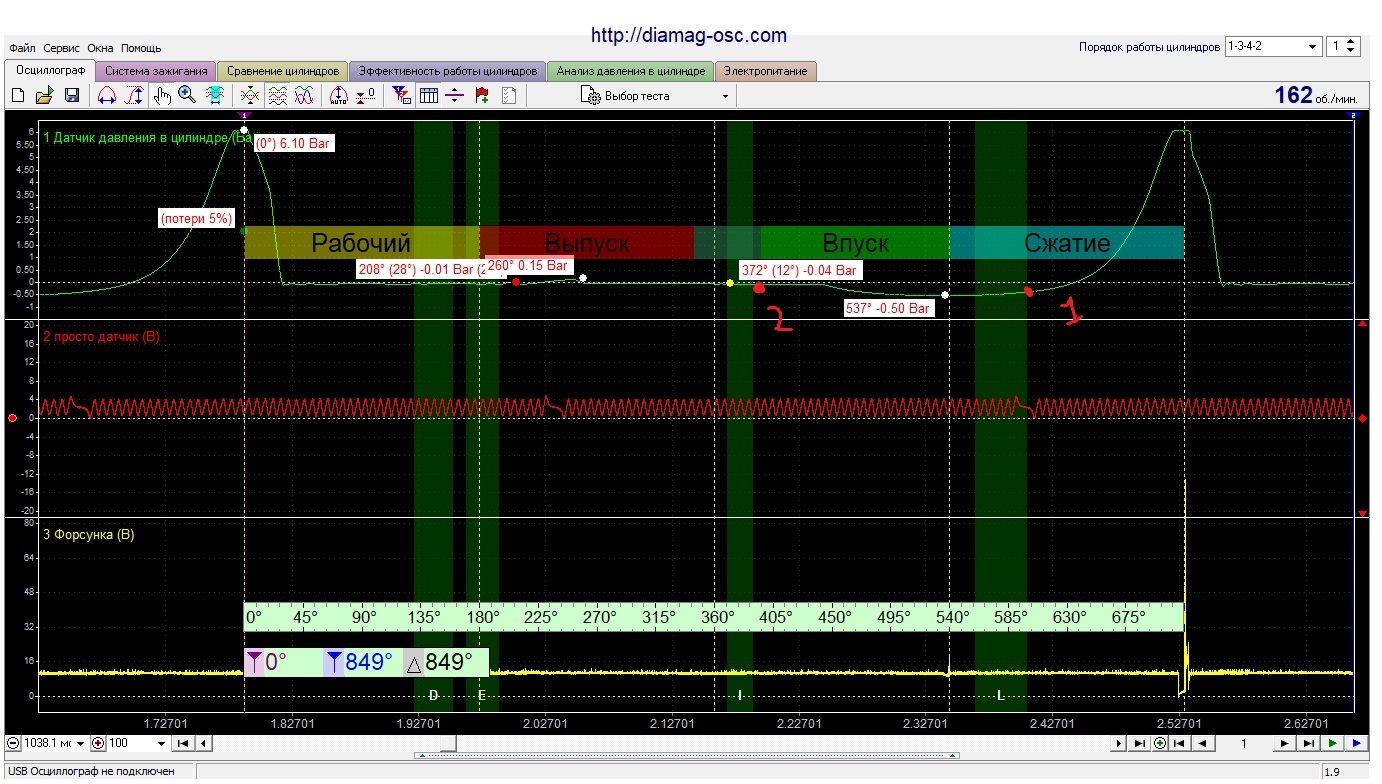Screen dimensions: 1382x784
Task: Select the vertical amplitude measurement tool
Action: pyautogui.click(x=135, y=96)
